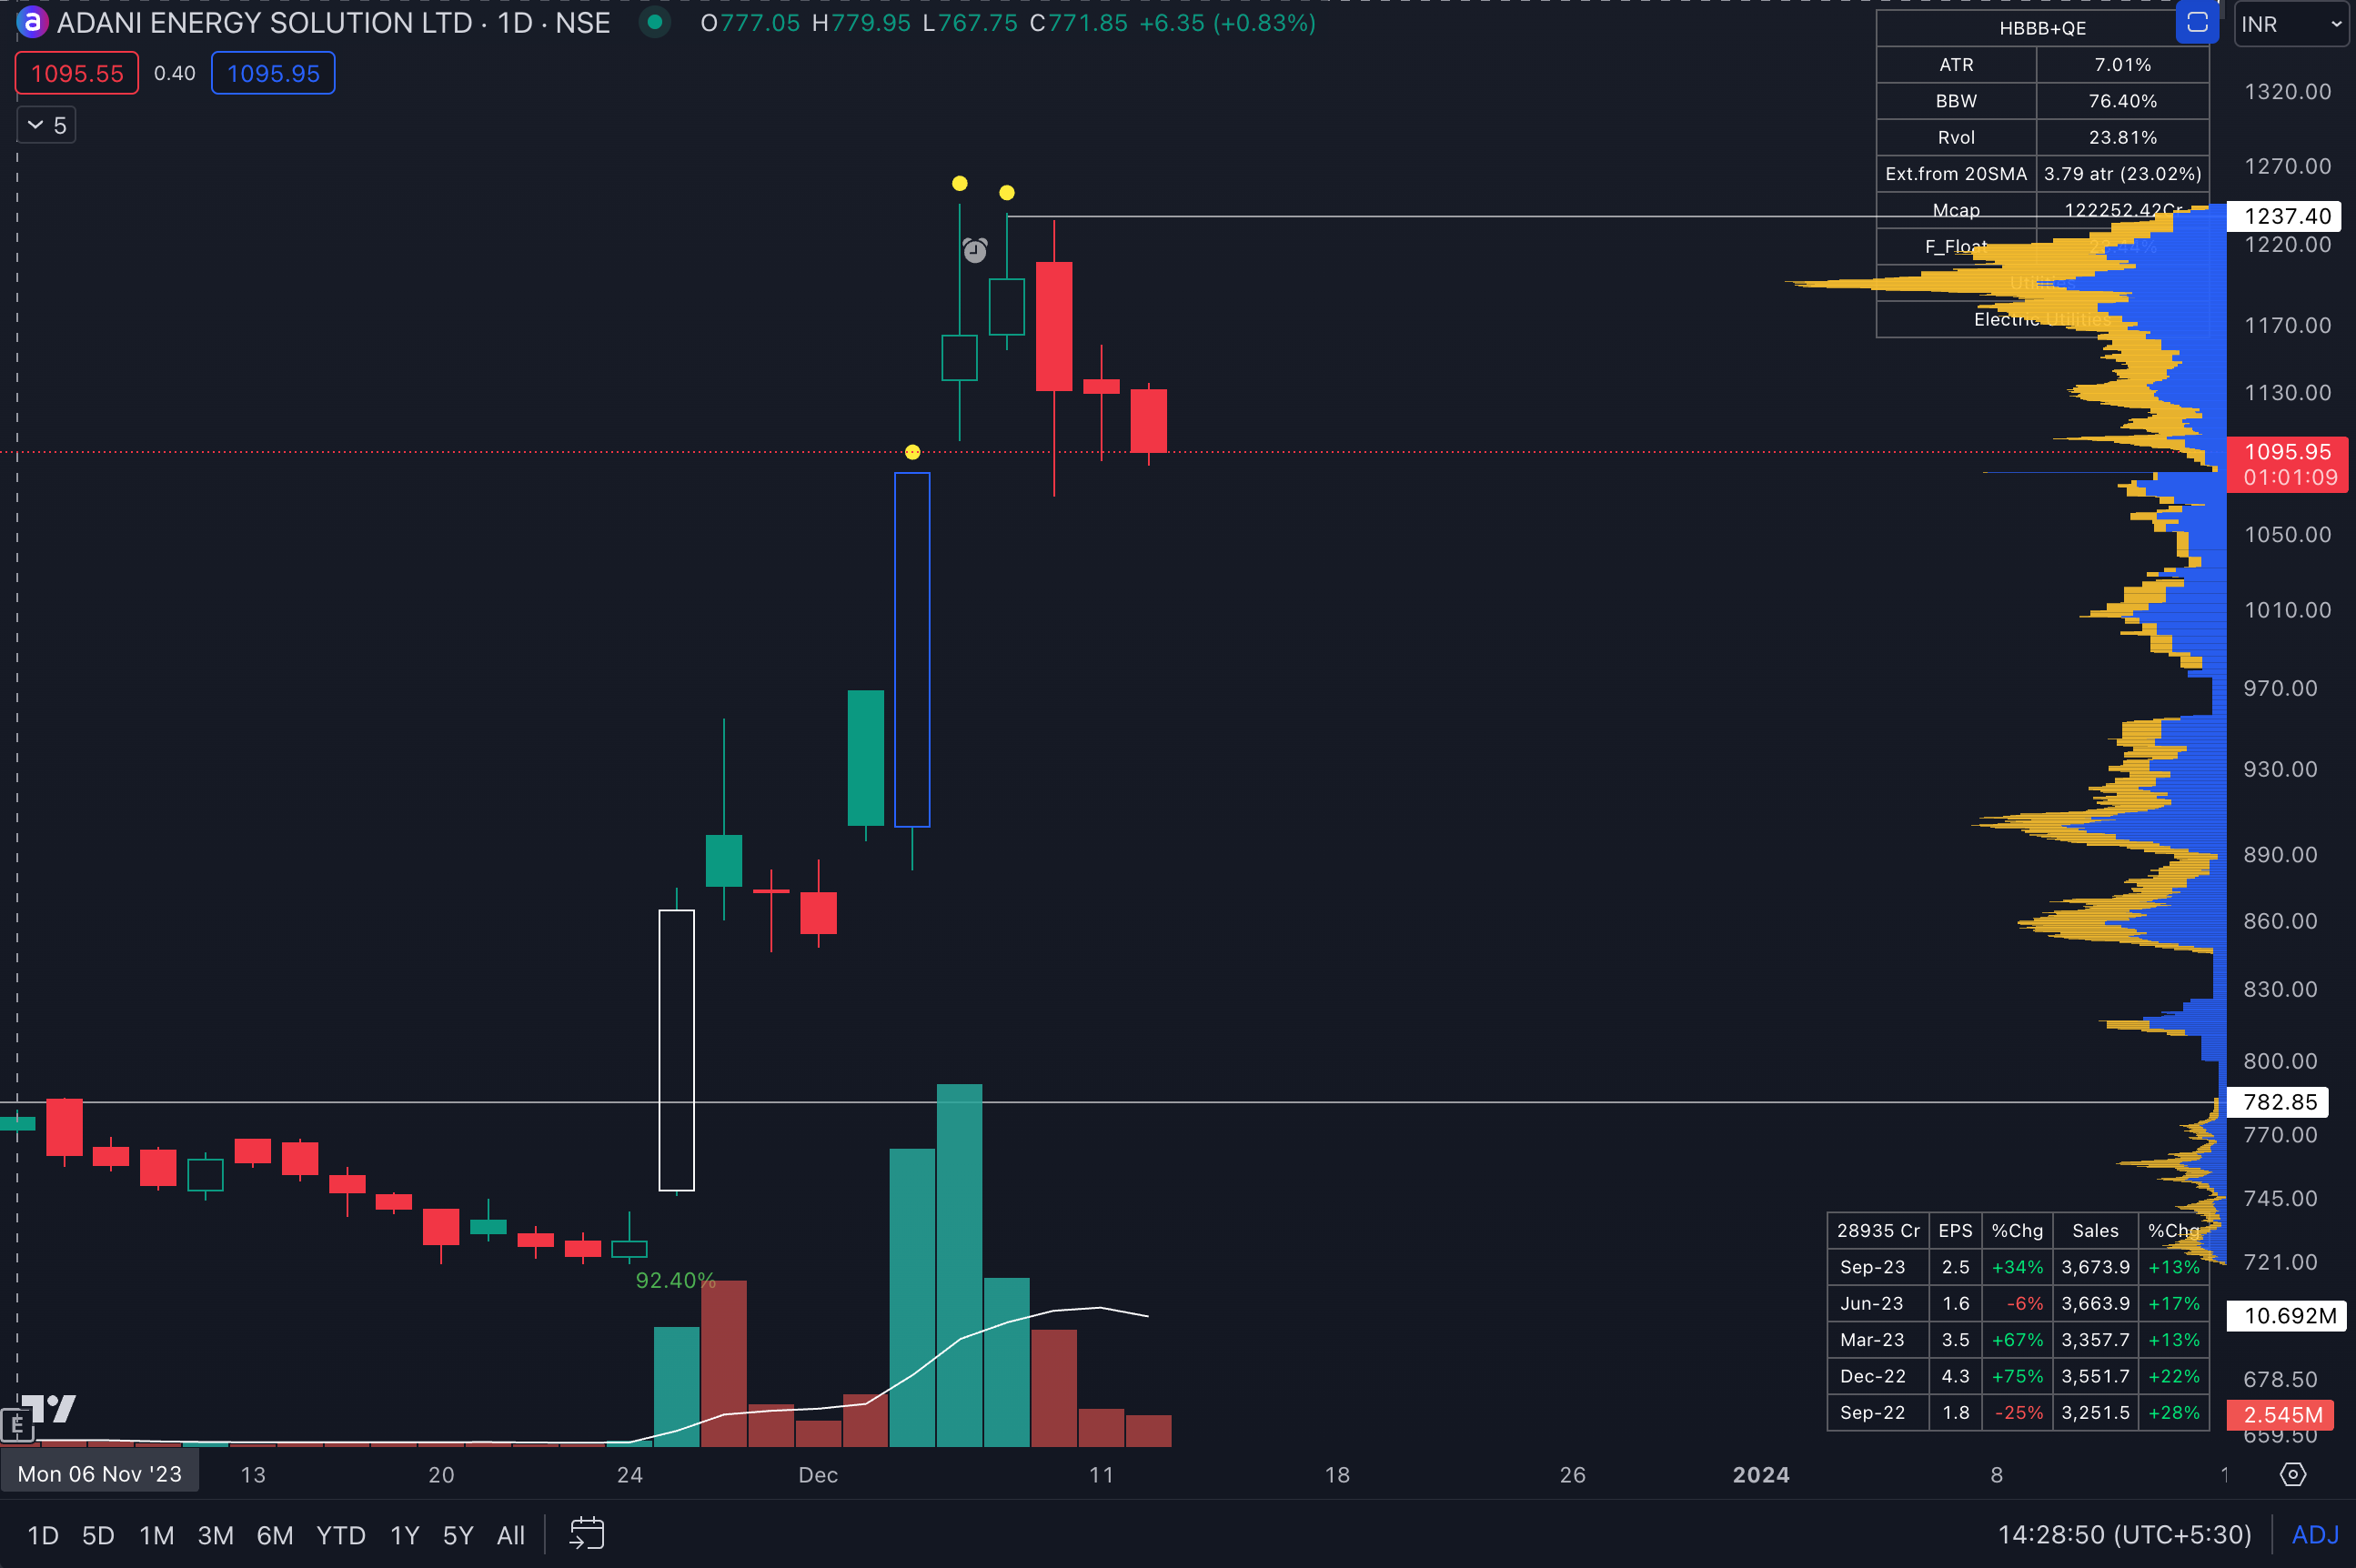
Task: Click the sell price 1095.55 button
Action: point(77,73)
